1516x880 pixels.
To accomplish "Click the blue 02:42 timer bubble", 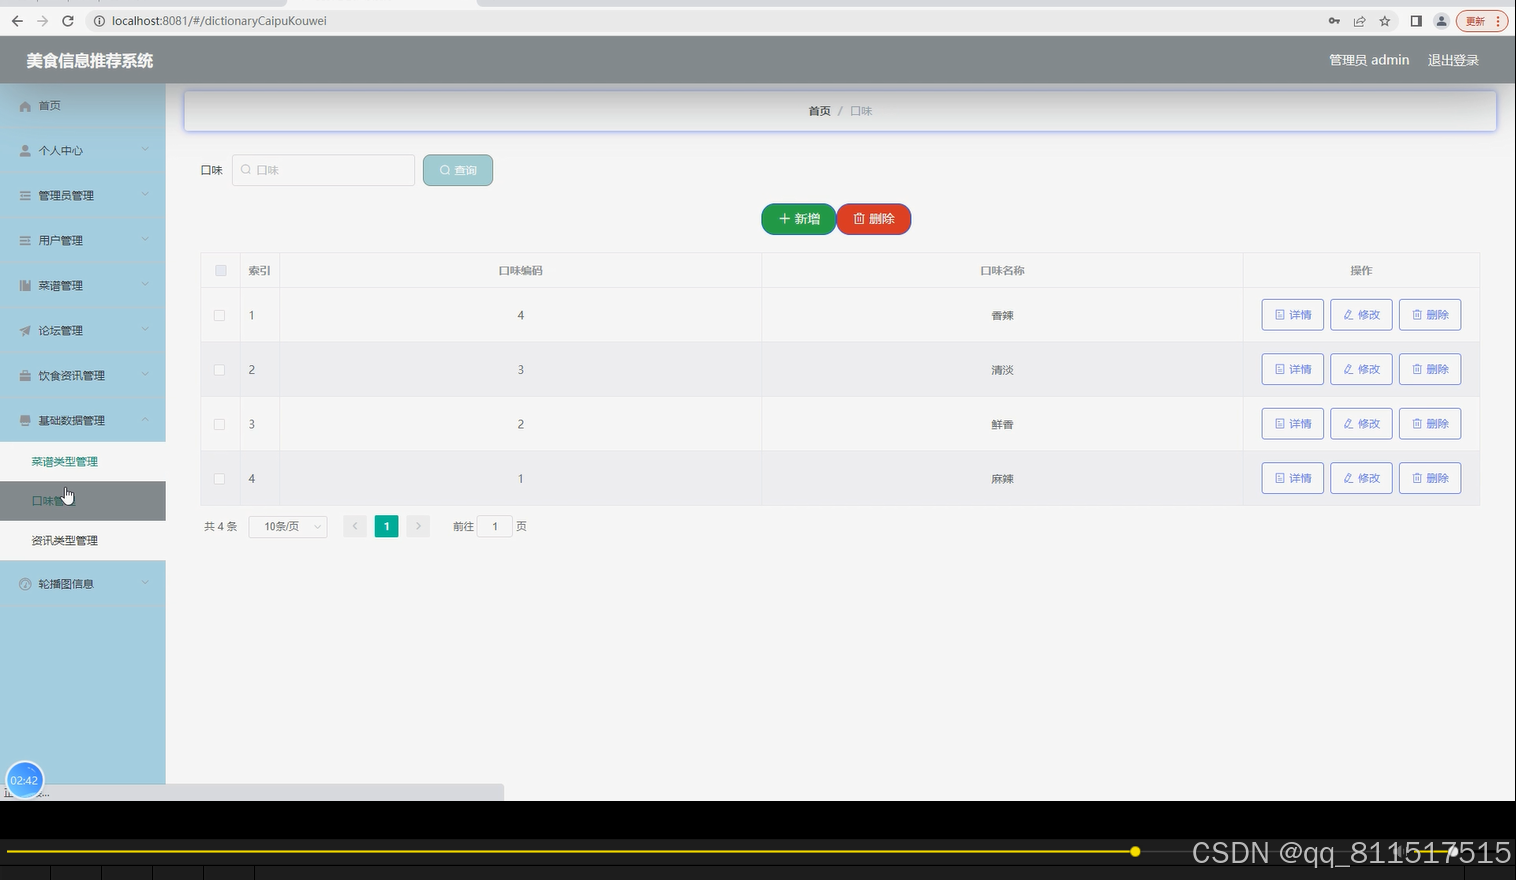I will click(25, 780).
